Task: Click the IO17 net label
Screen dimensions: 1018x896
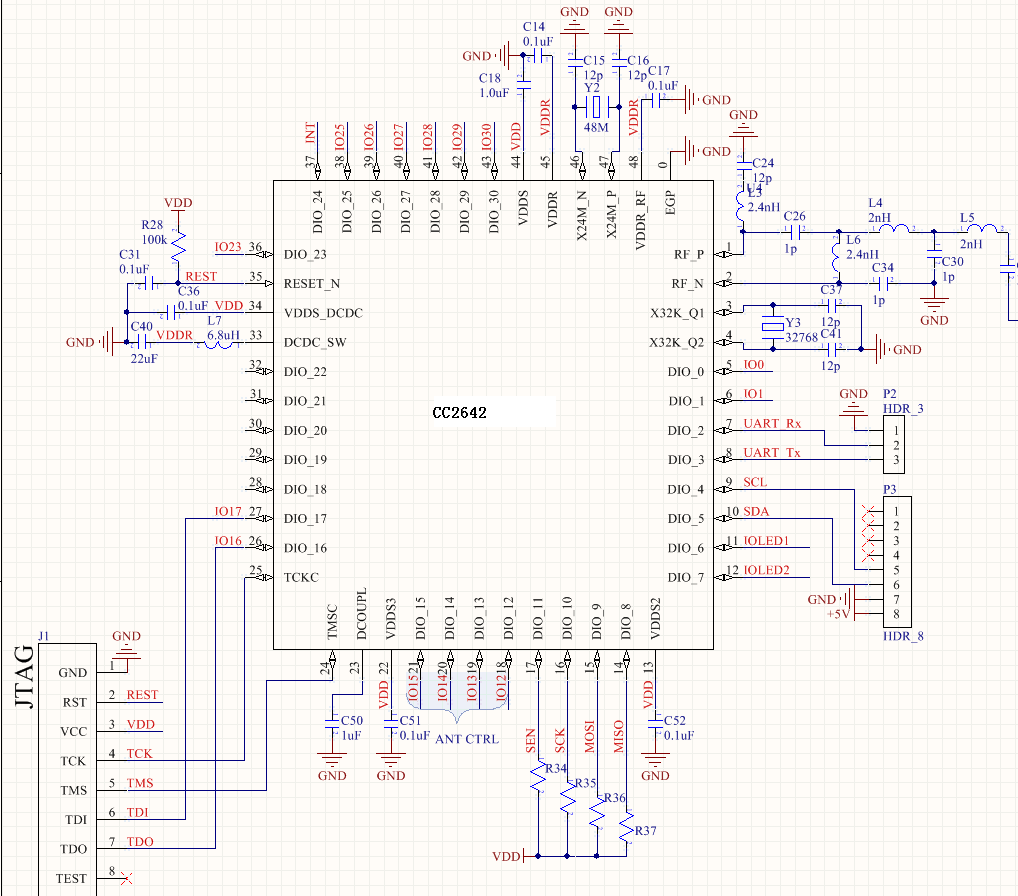Action: pyautogui.click(x=228, y=512)
